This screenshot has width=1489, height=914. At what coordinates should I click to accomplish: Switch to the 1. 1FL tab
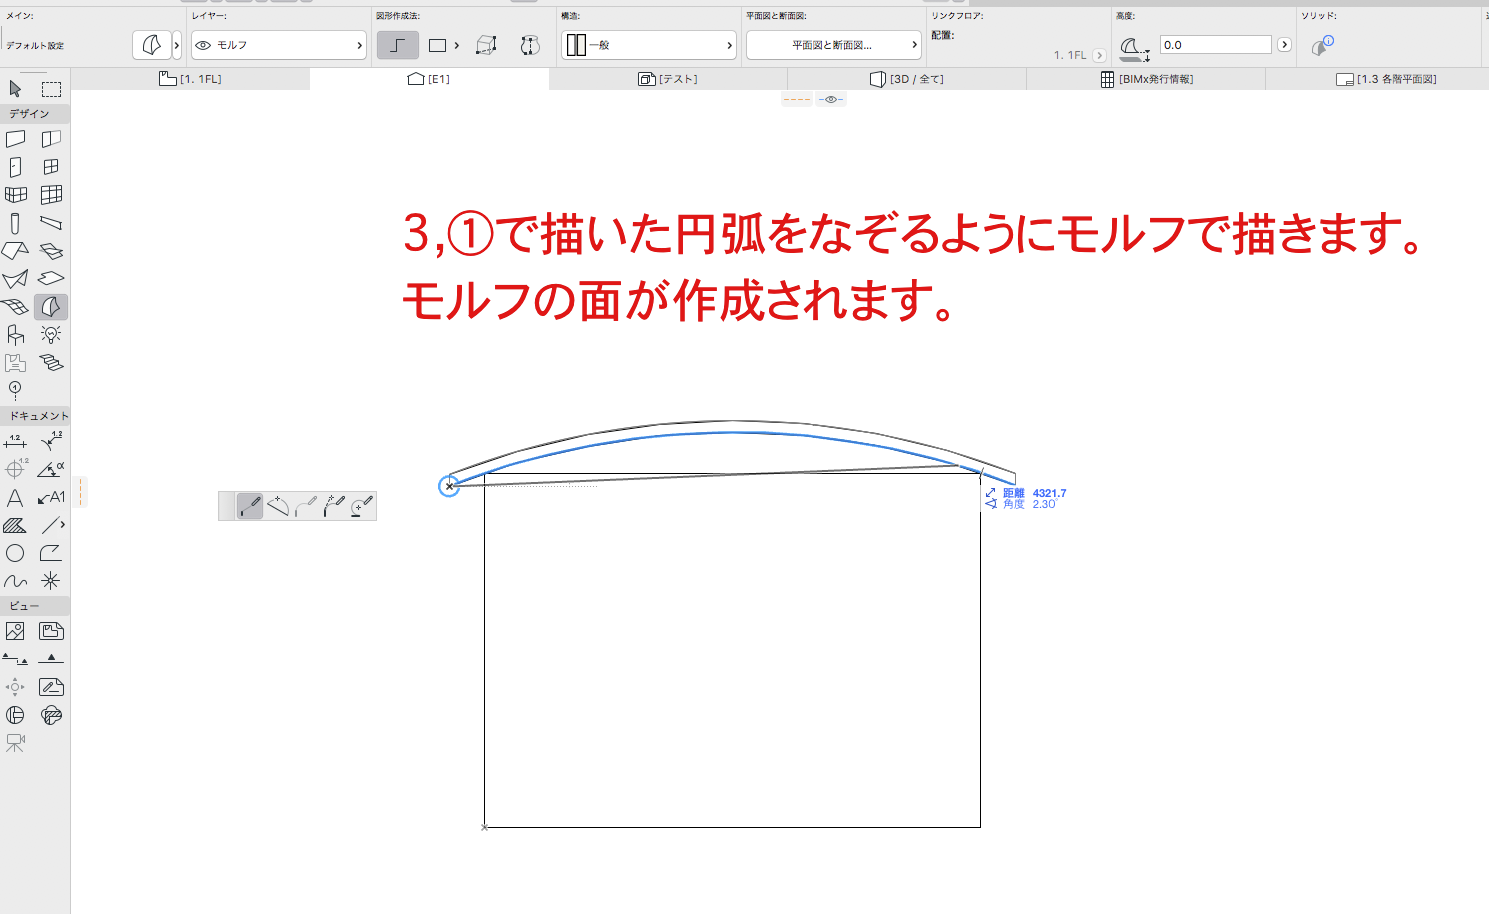click(x=190, y=79)
